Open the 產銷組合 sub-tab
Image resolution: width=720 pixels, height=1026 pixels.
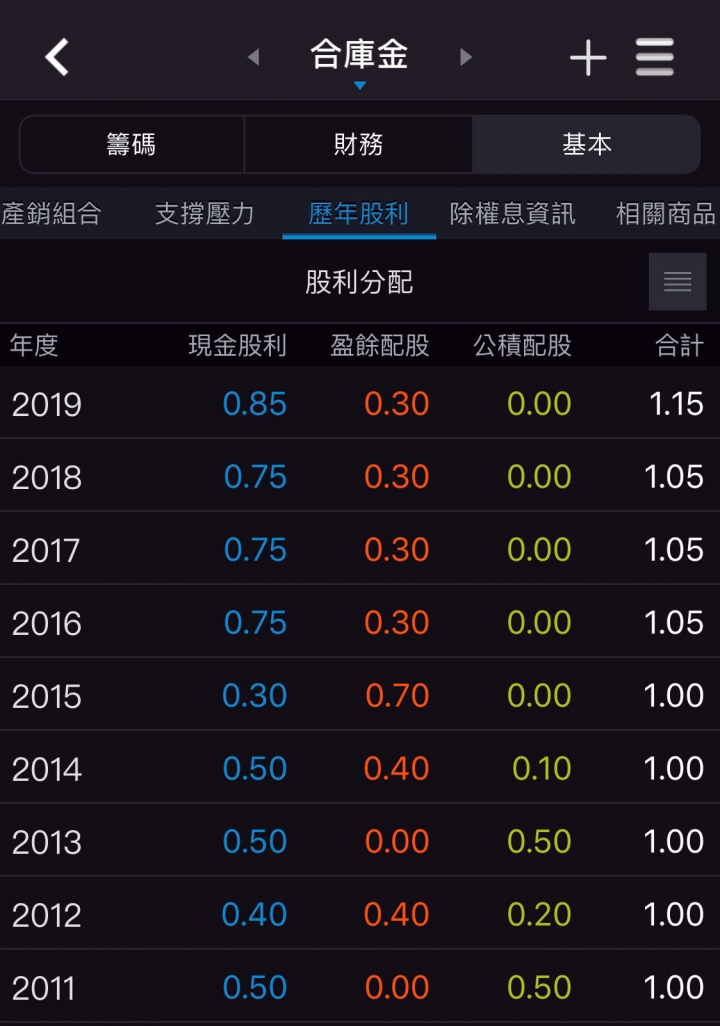tap(51, 213)
